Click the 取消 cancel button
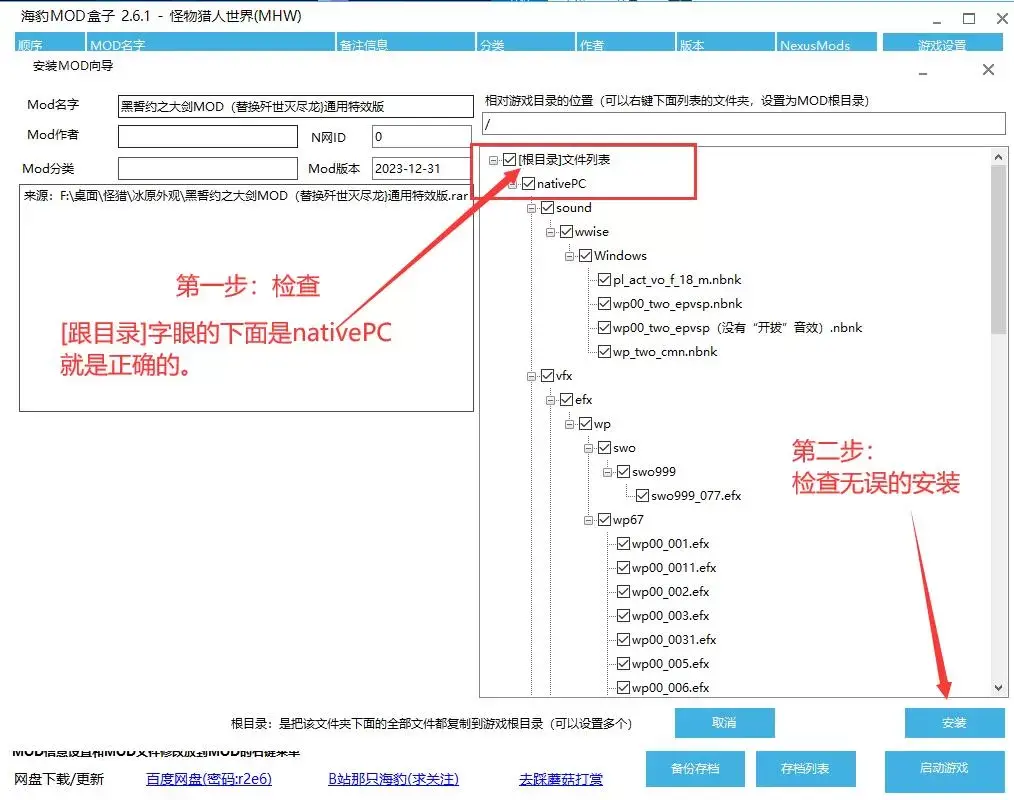 (x=724, y=723)
